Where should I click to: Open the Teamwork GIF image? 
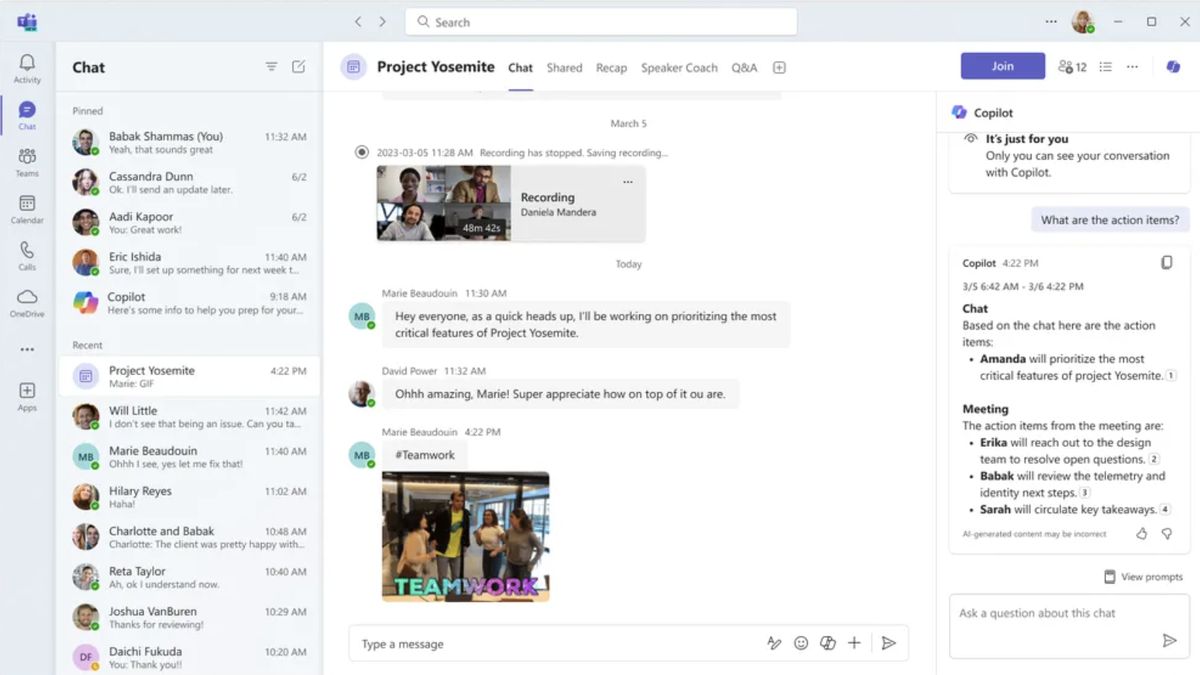[465, 536]
